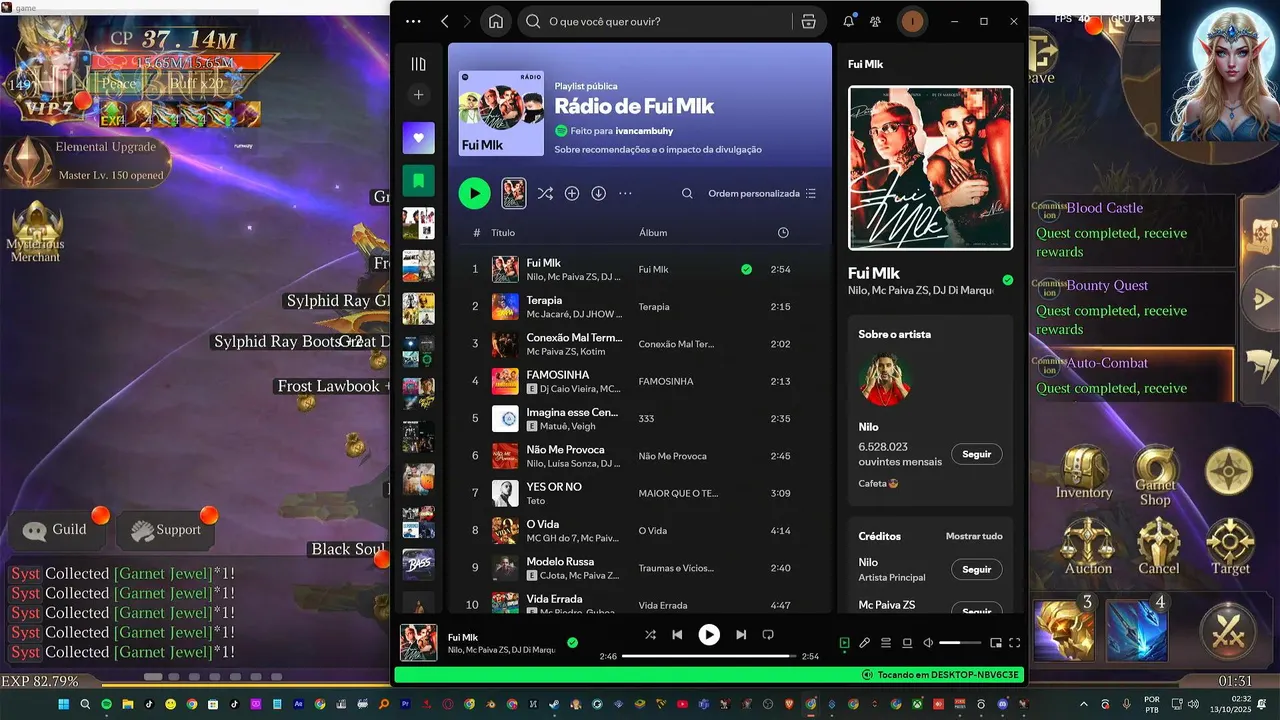Play the Rádio de Fui Mlk playlist
The height and width of the screenshot is (720, 1280).
point(474,193)
